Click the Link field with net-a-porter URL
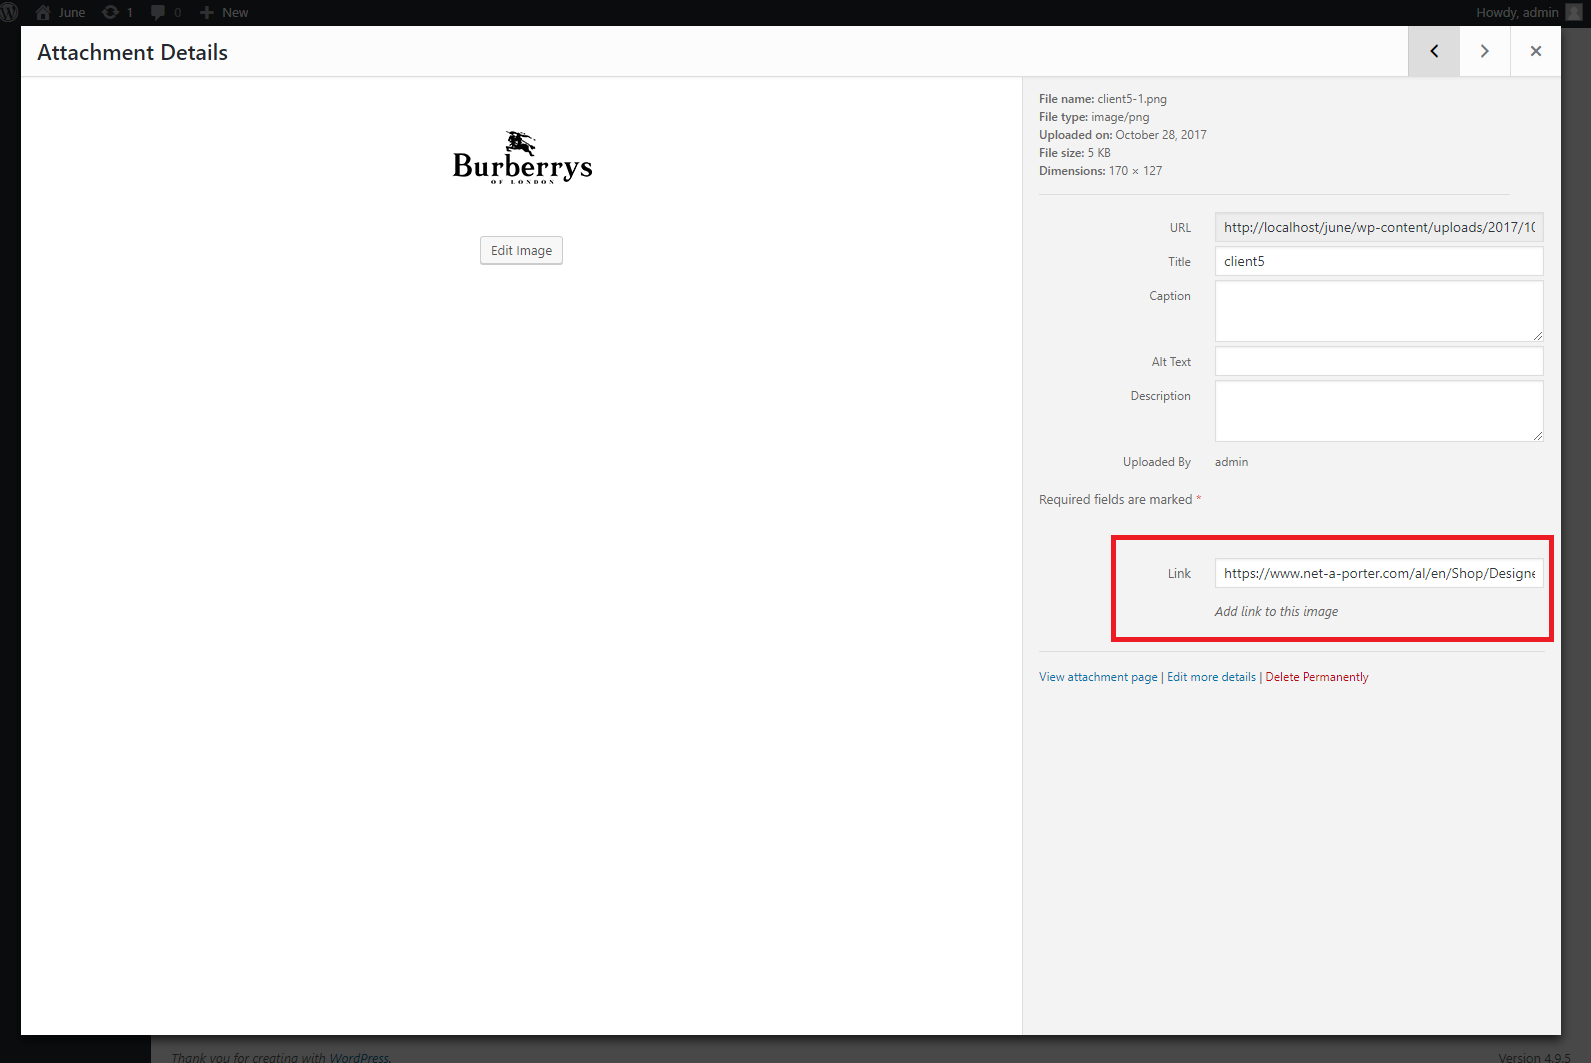Viewport: 1591px width, 1063px height. [1379, 573]
